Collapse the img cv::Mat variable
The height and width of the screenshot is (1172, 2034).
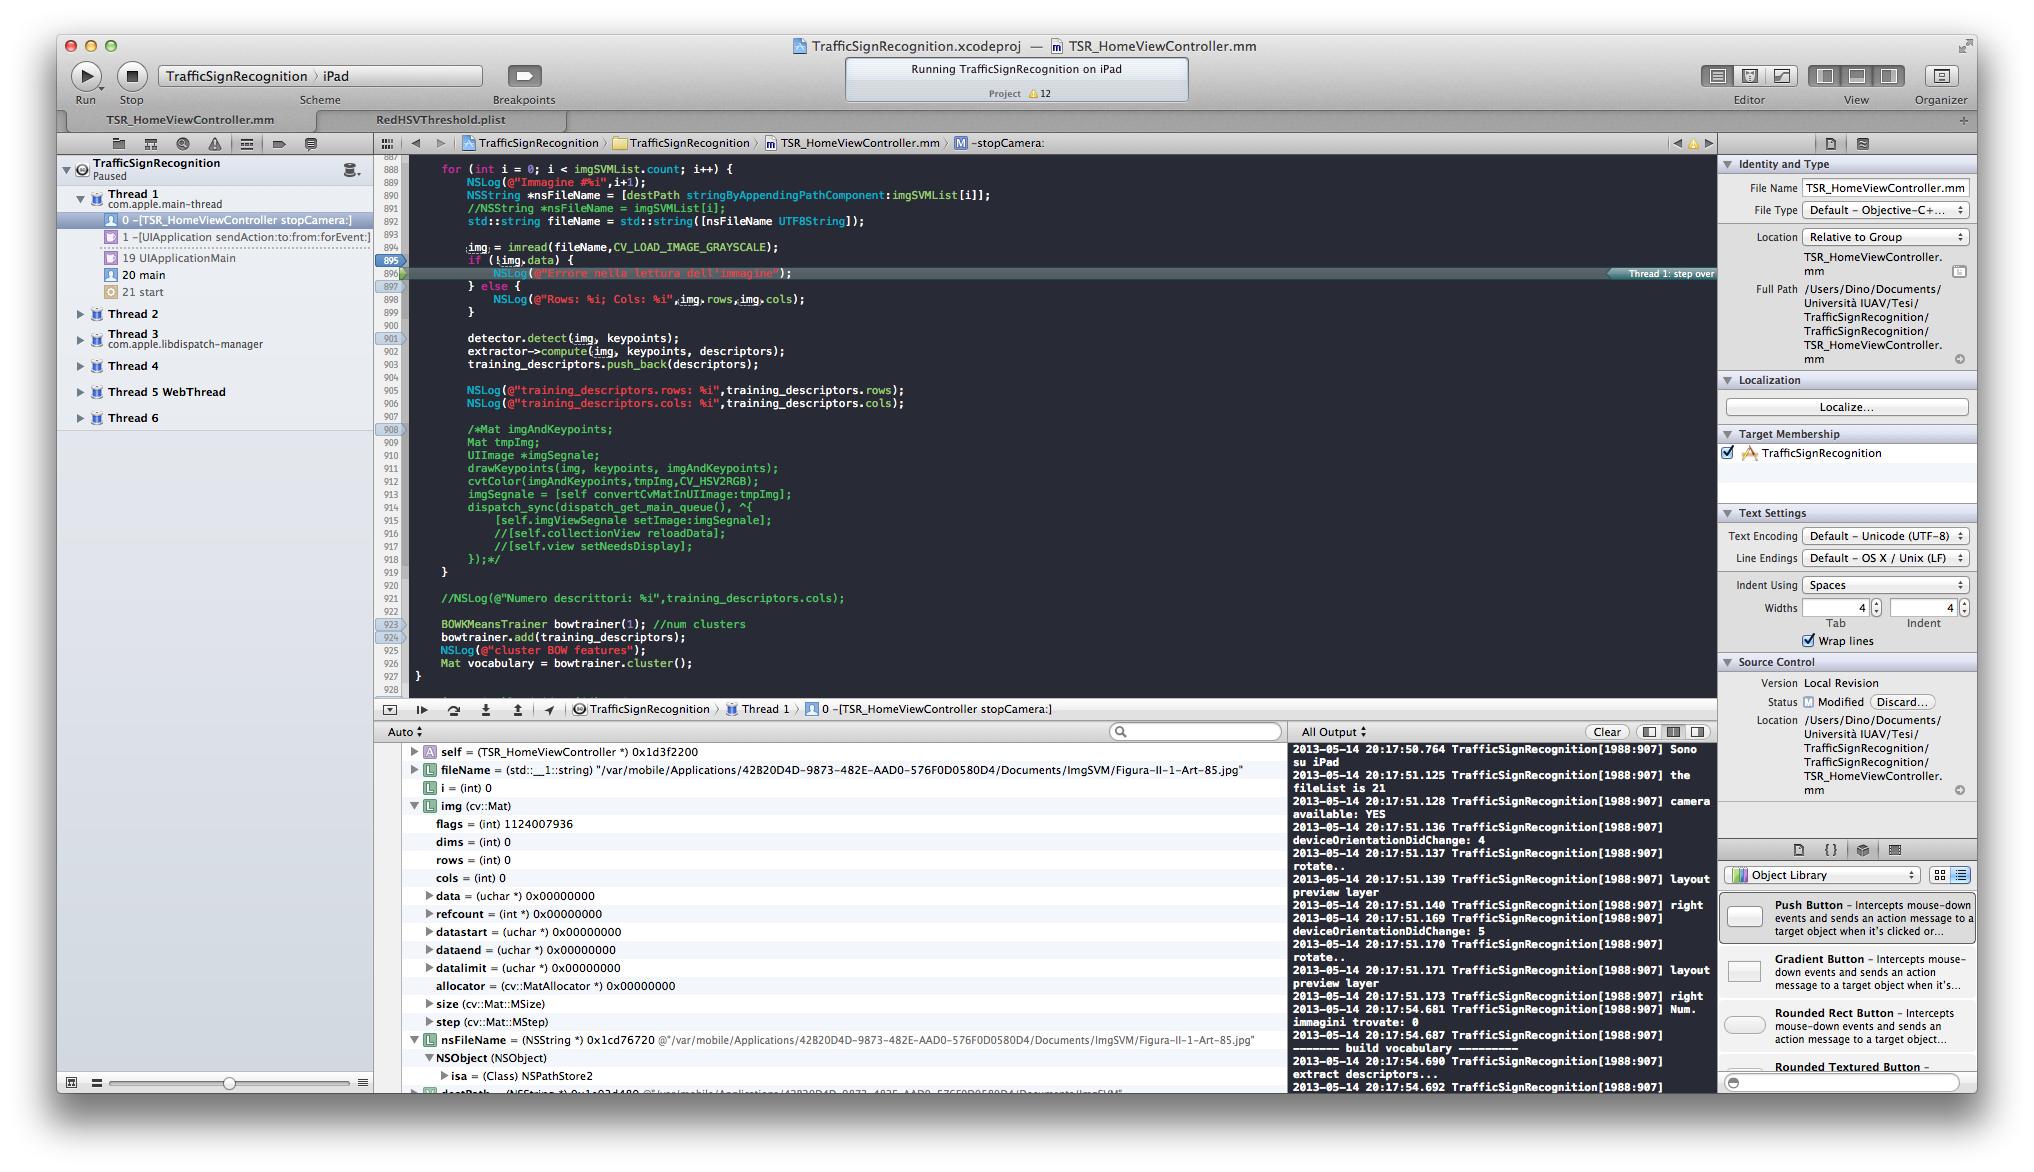pos(415,805)
